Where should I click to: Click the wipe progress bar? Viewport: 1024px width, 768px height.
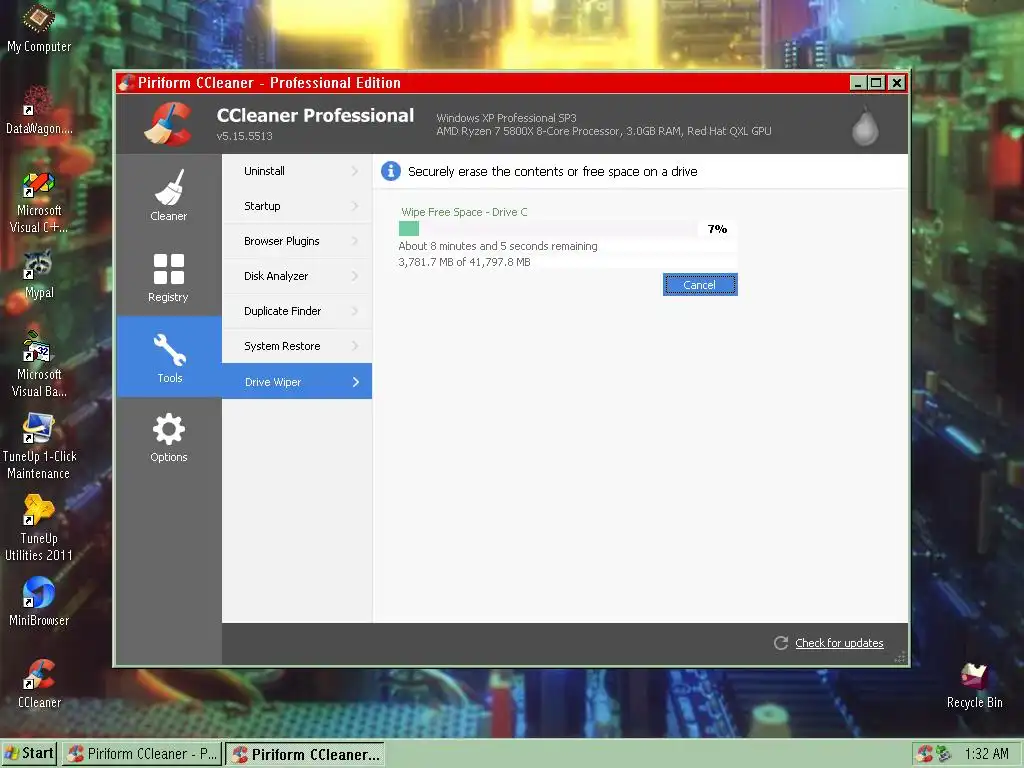click(547, 229)
